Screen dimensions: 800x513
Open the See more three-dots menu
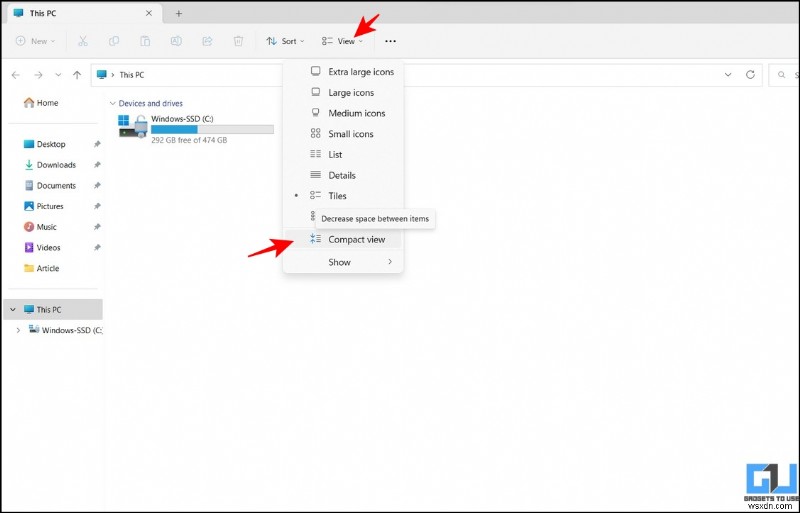[390, 41]
